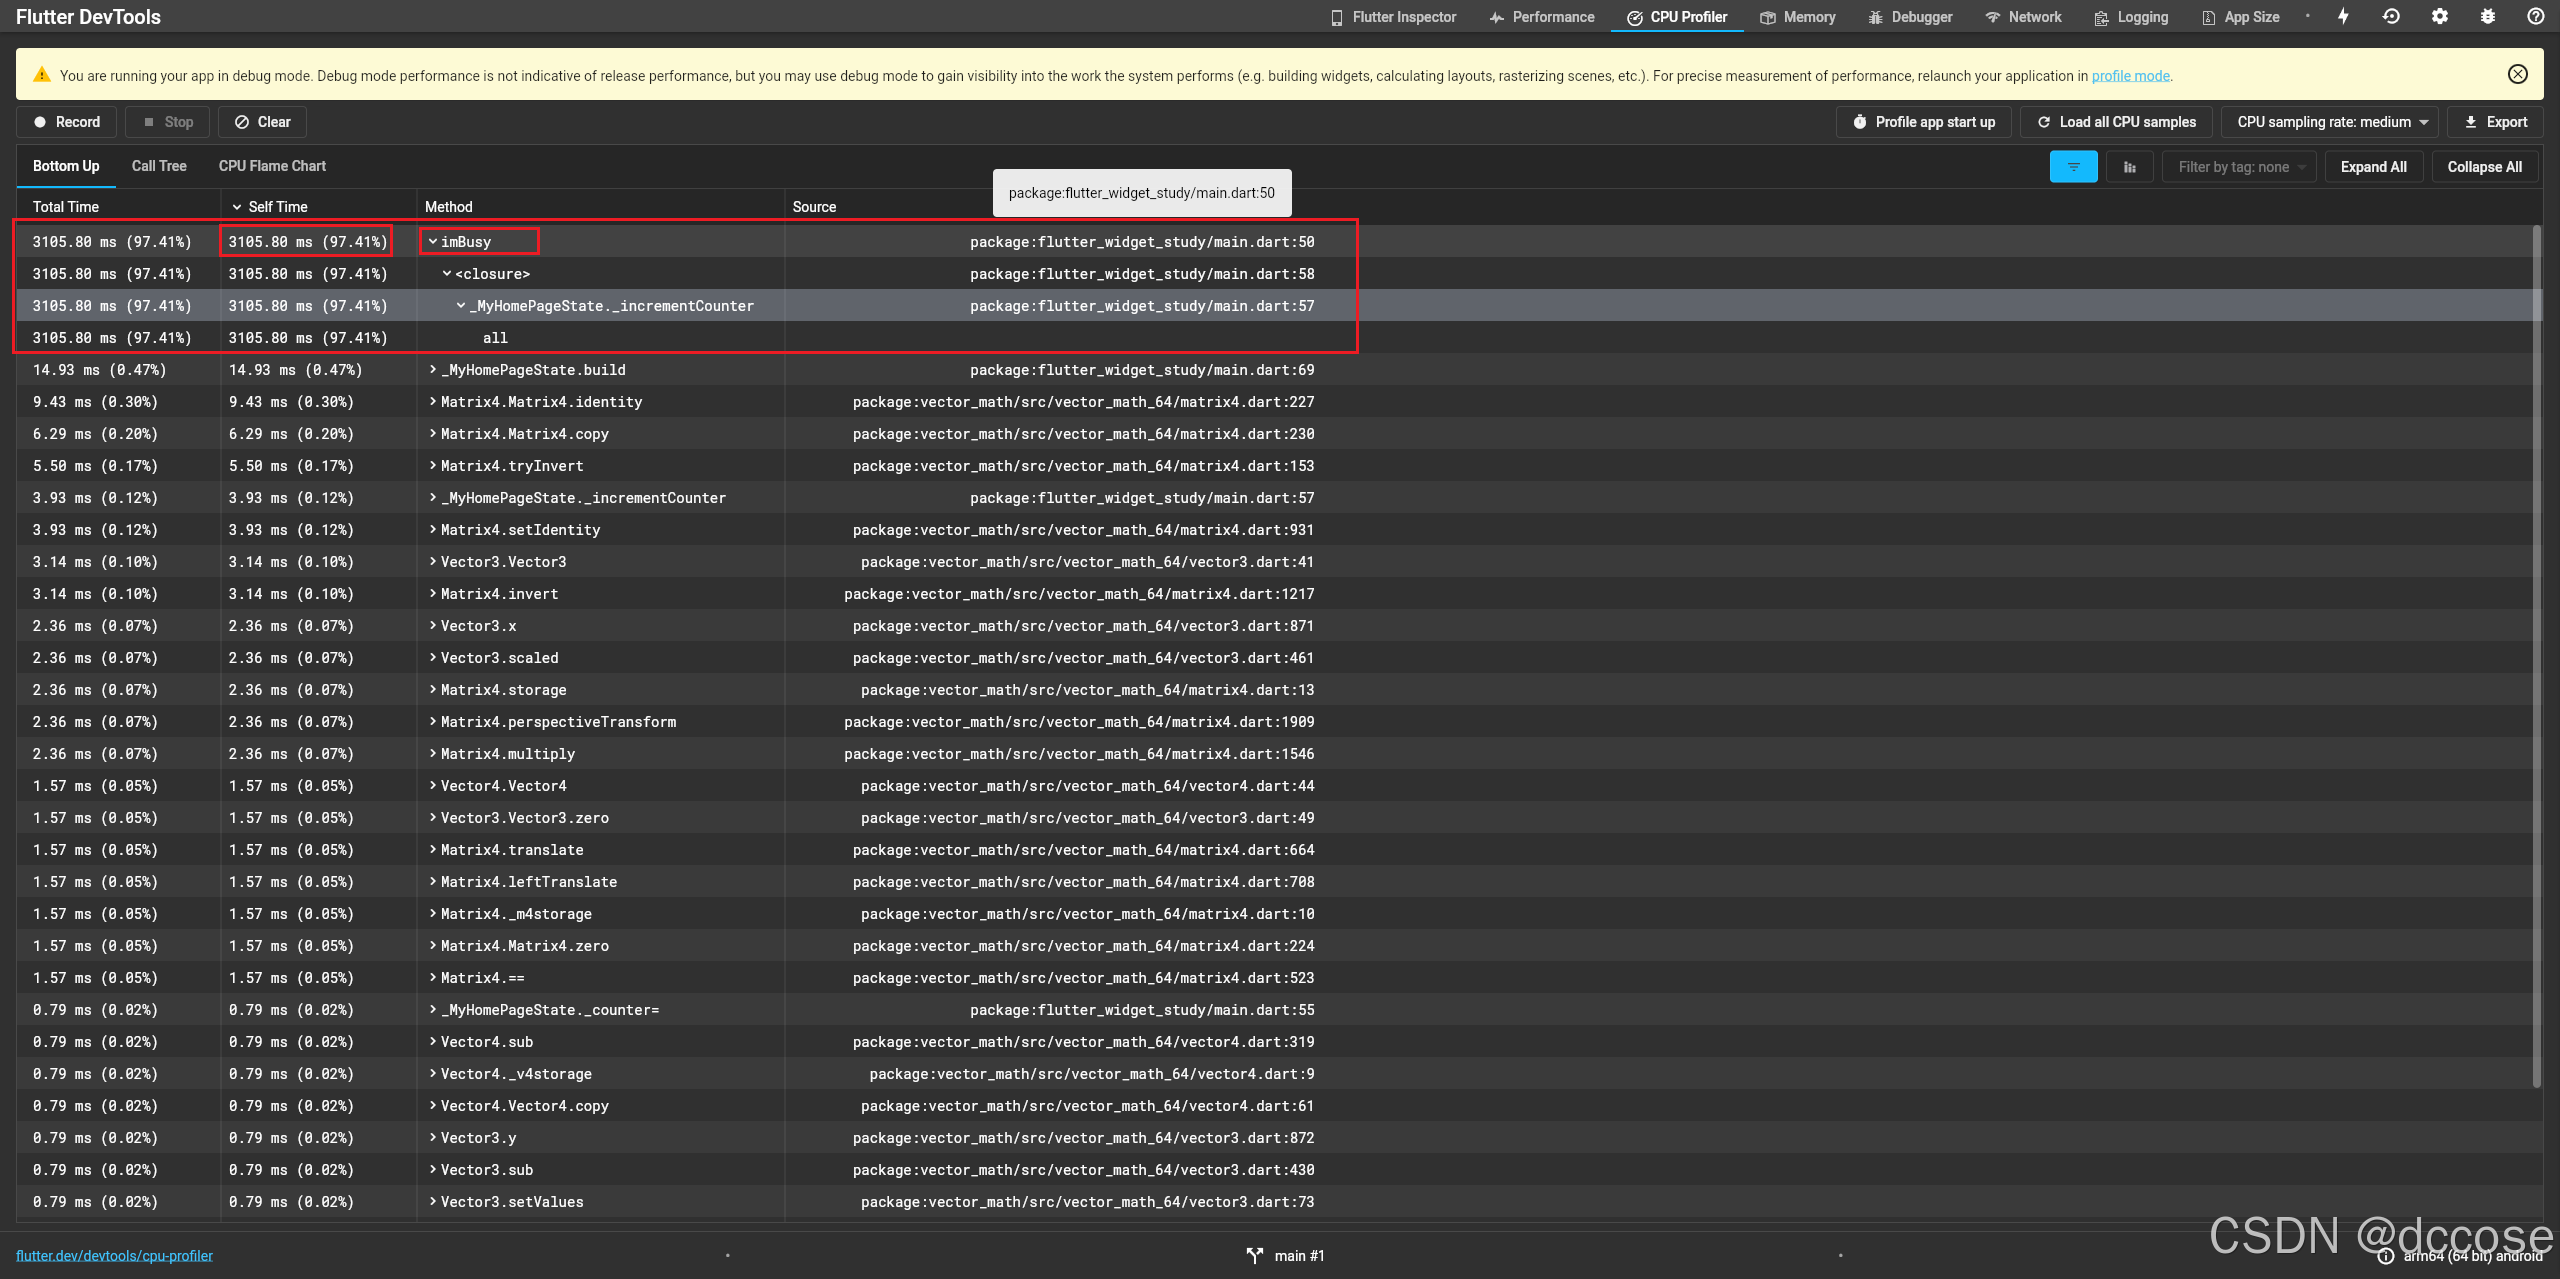Dismiss the debug mode warning banner
The width and height of the screenshot is (2560, 1279).
point(2517,74)
